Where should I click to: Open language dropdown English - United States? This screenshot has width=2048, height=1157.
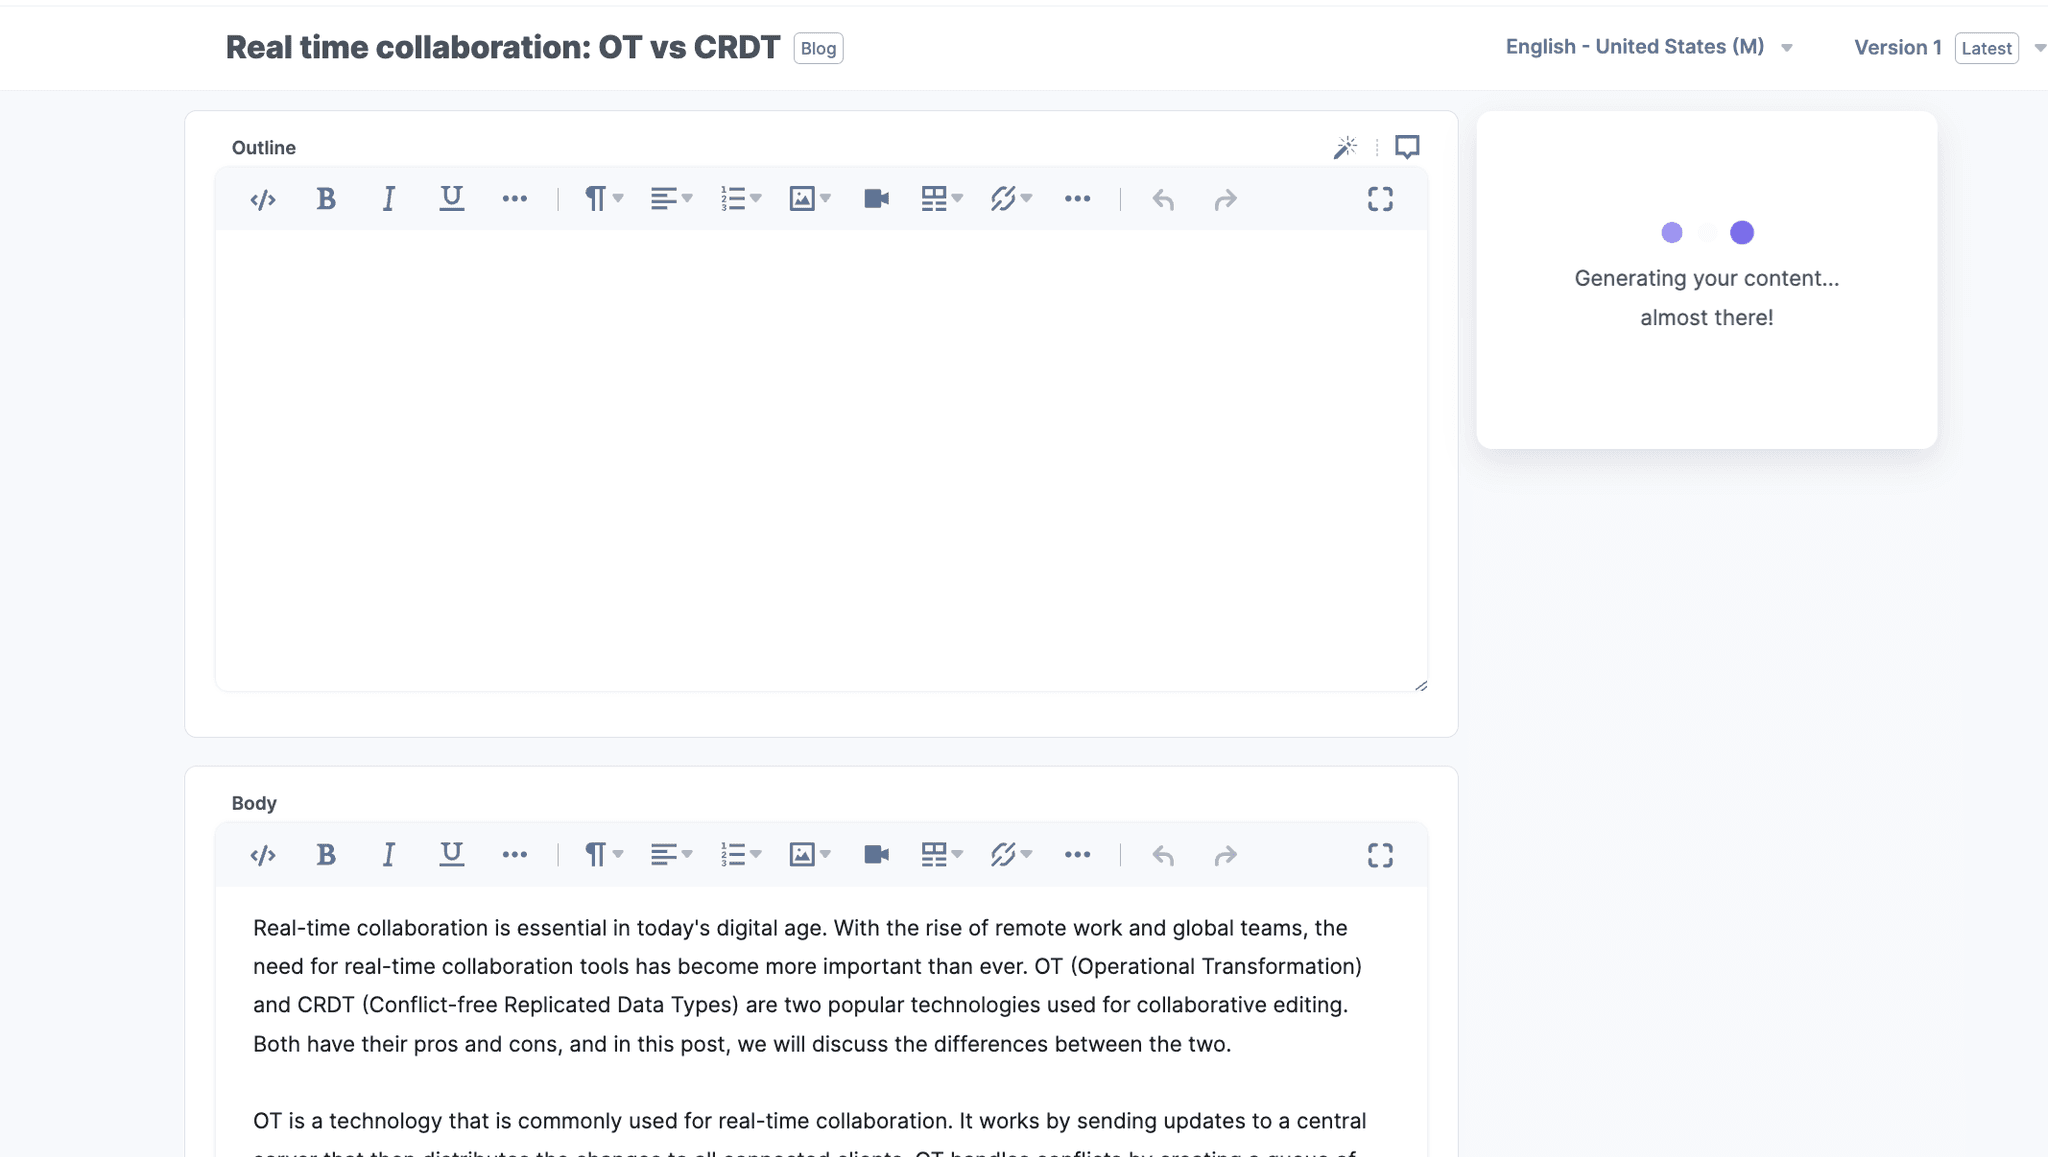pos(1648,47)
